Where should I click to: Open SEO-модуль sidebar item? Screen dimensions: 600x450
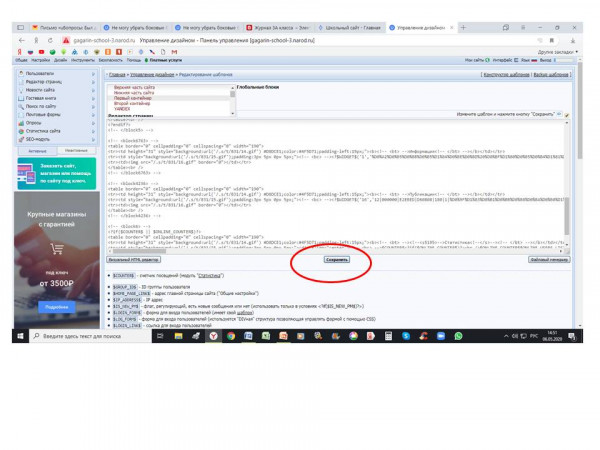pyautogui.click(x=38, y=139)
